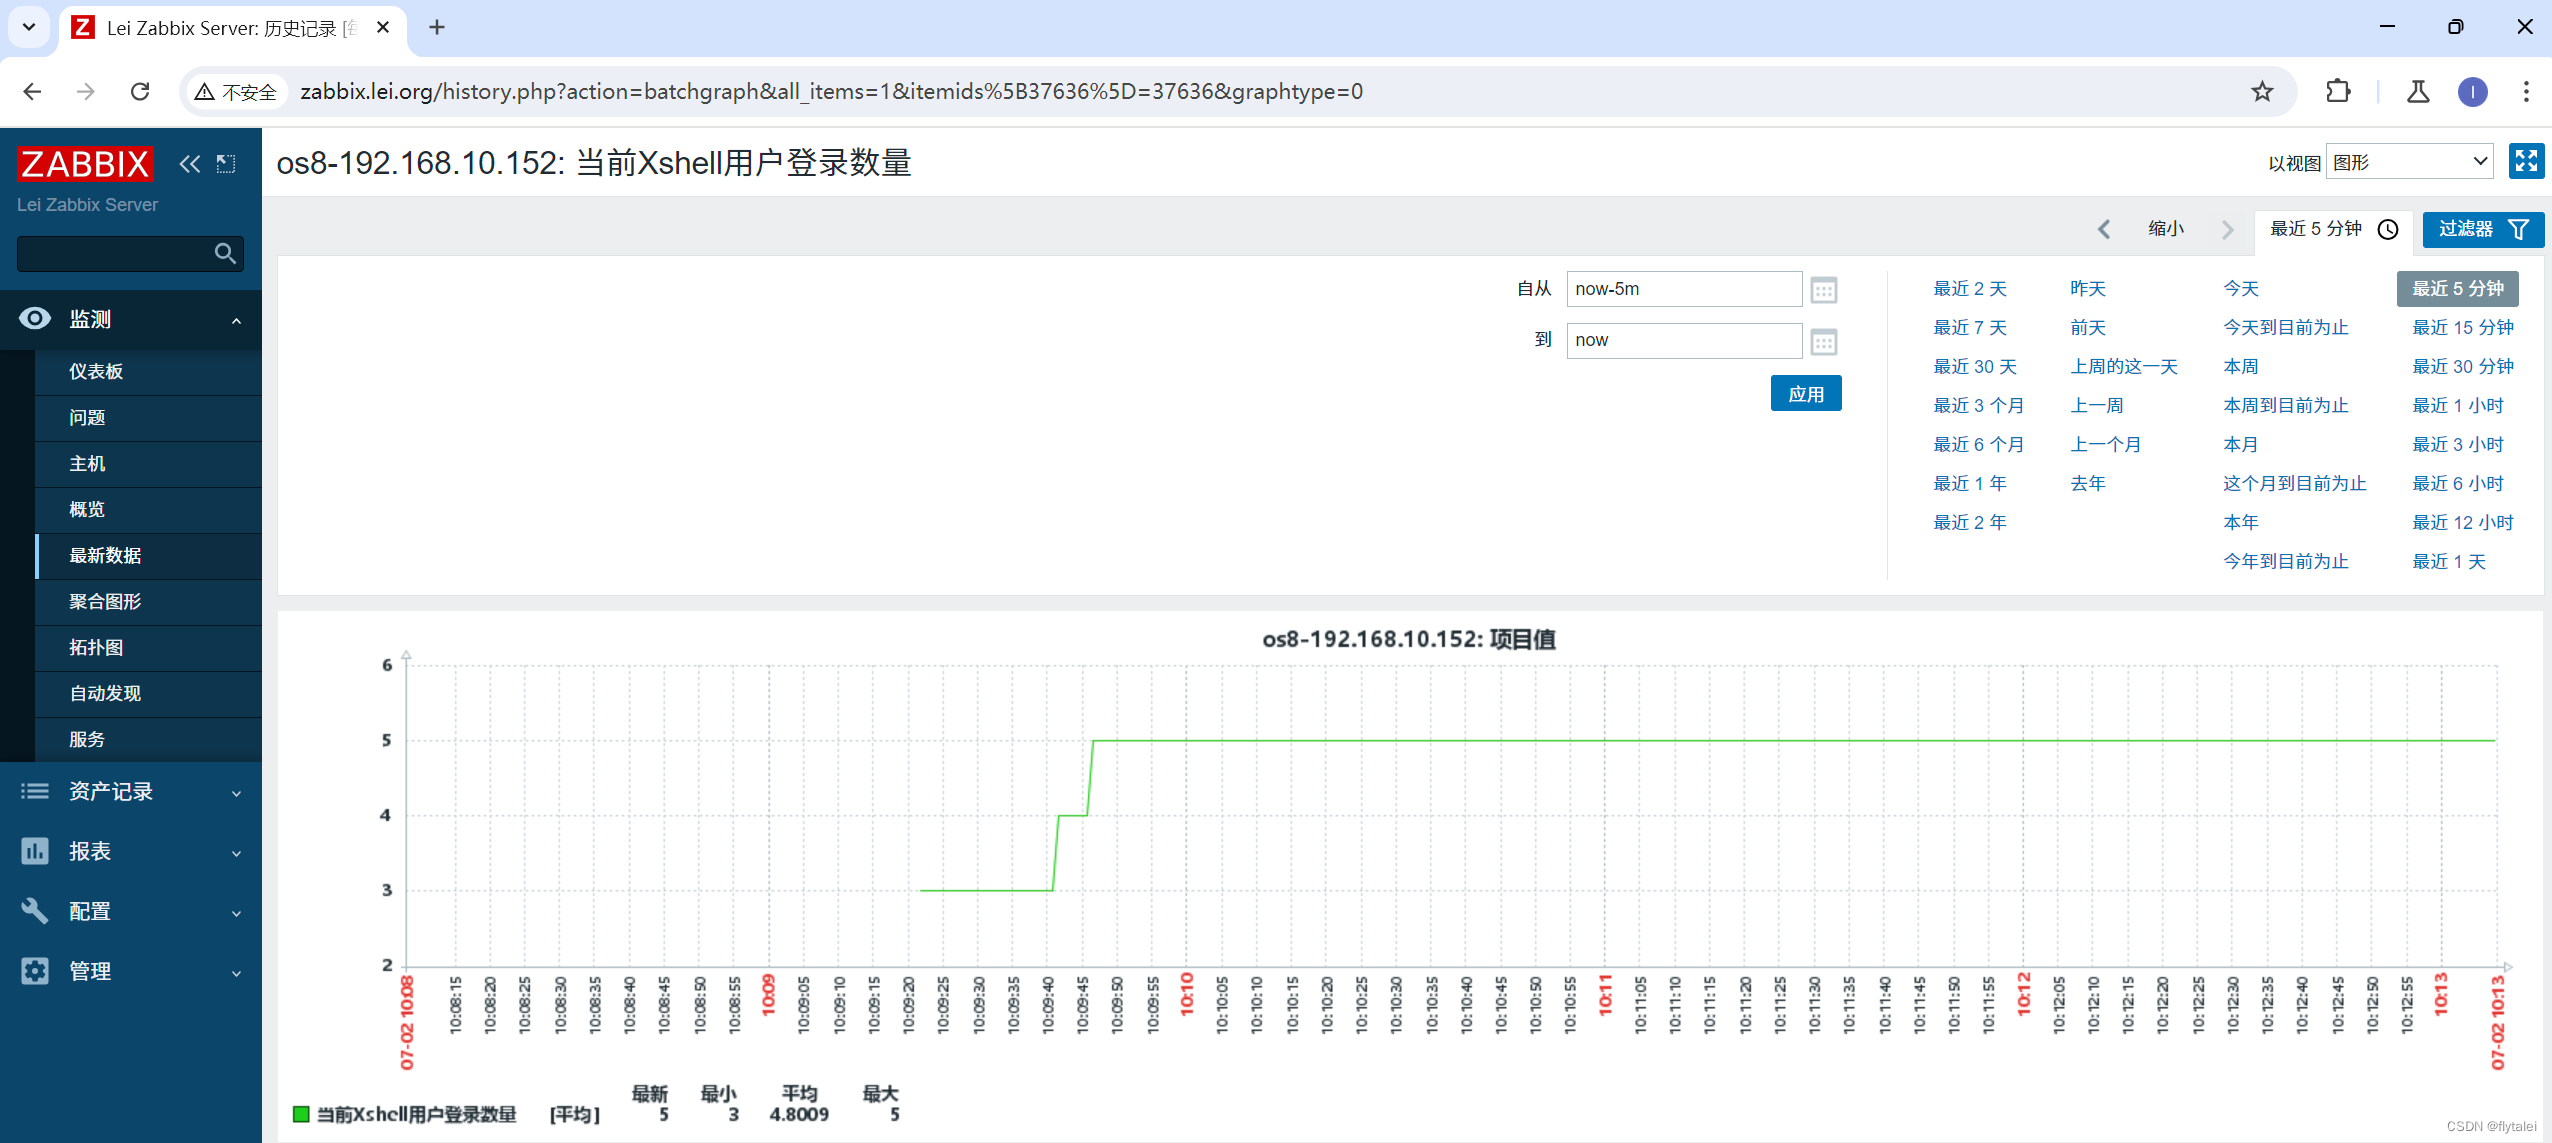Open Chrome Labs flask icon
Screen dimensions: 2552x1143
coord(2418,92)
